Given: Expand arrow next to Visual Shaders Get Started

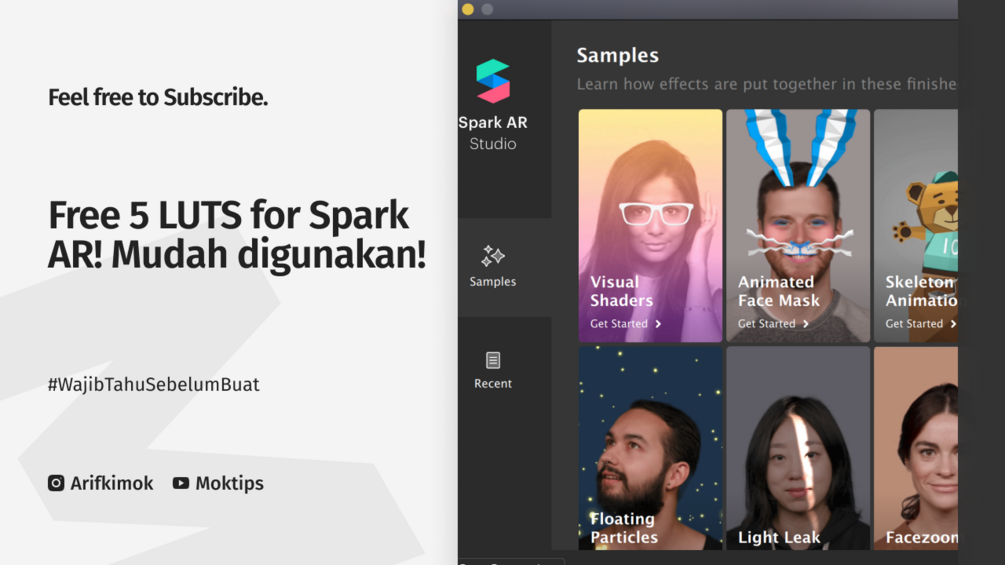Looking at the screenshot, I should click(x=658, y=324).
